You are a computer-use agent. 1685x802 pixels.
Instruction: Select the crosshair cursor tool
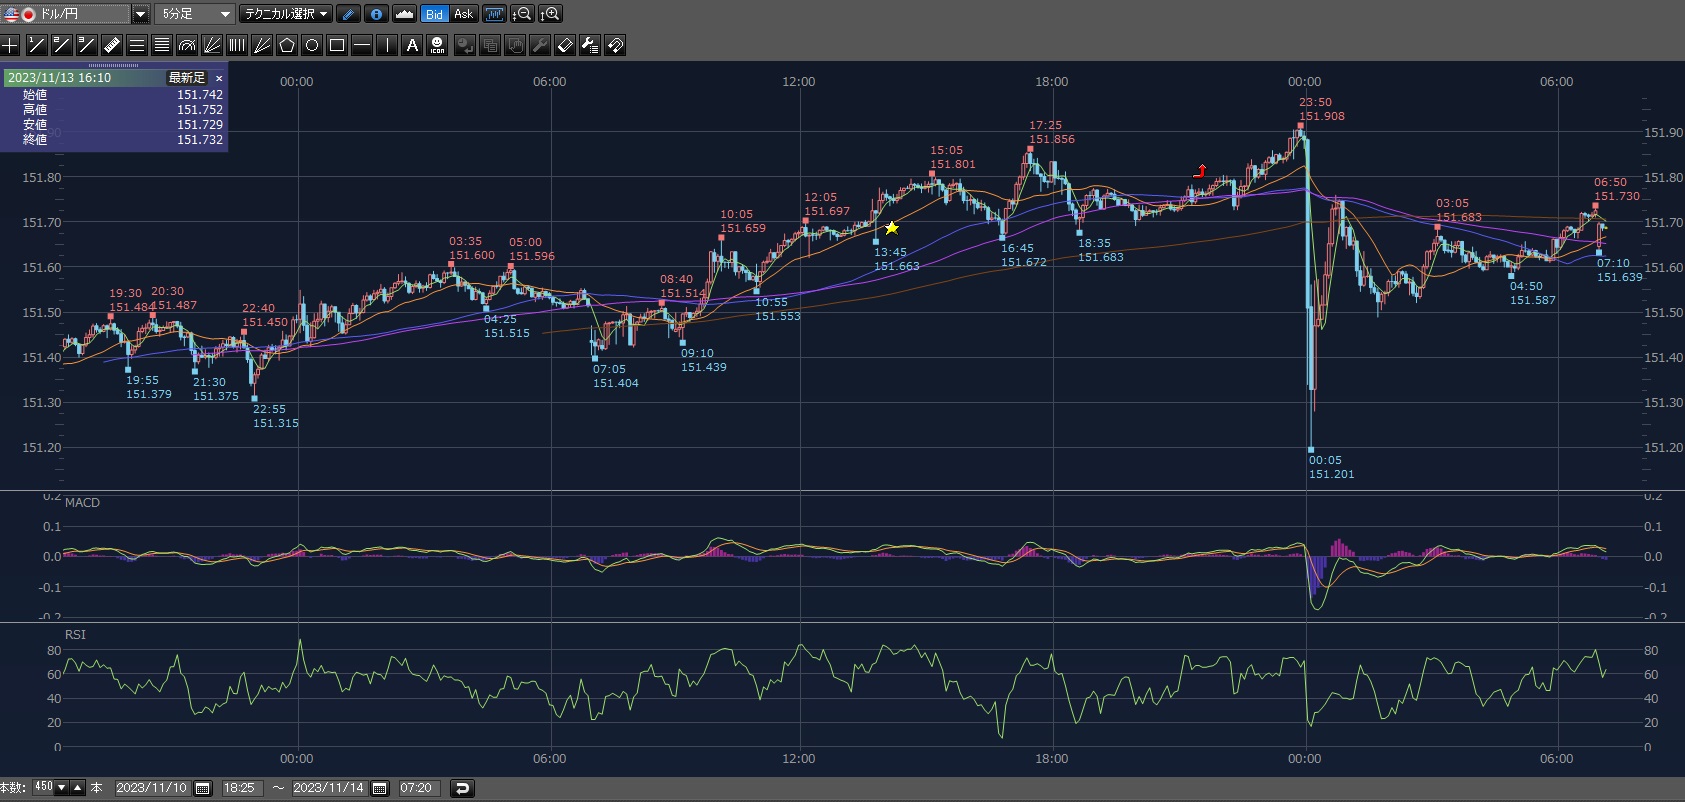(x=10, y=45)
